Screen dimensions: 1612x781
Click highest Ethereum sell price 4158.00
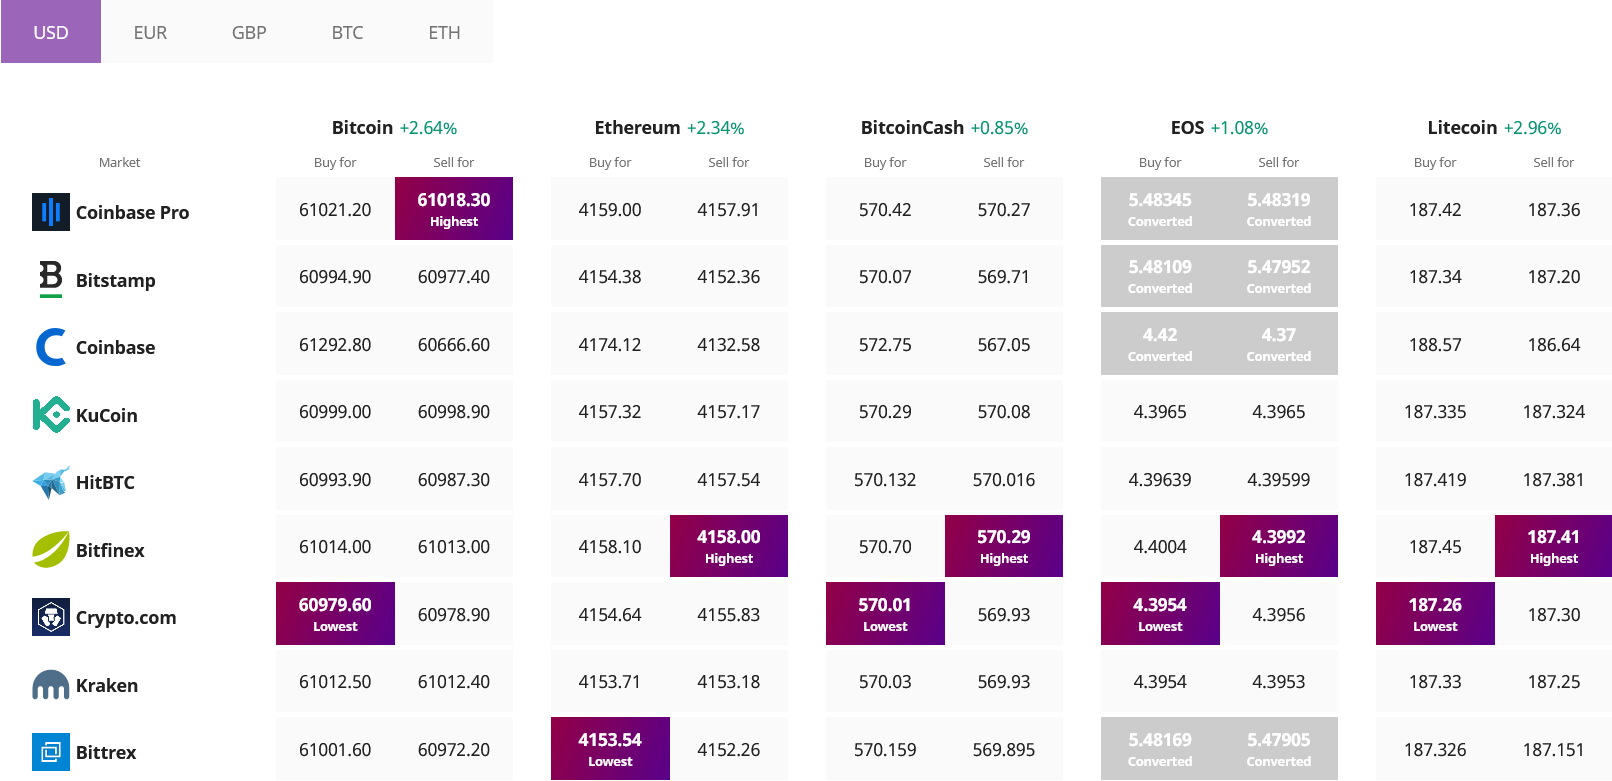click(729, 546)
